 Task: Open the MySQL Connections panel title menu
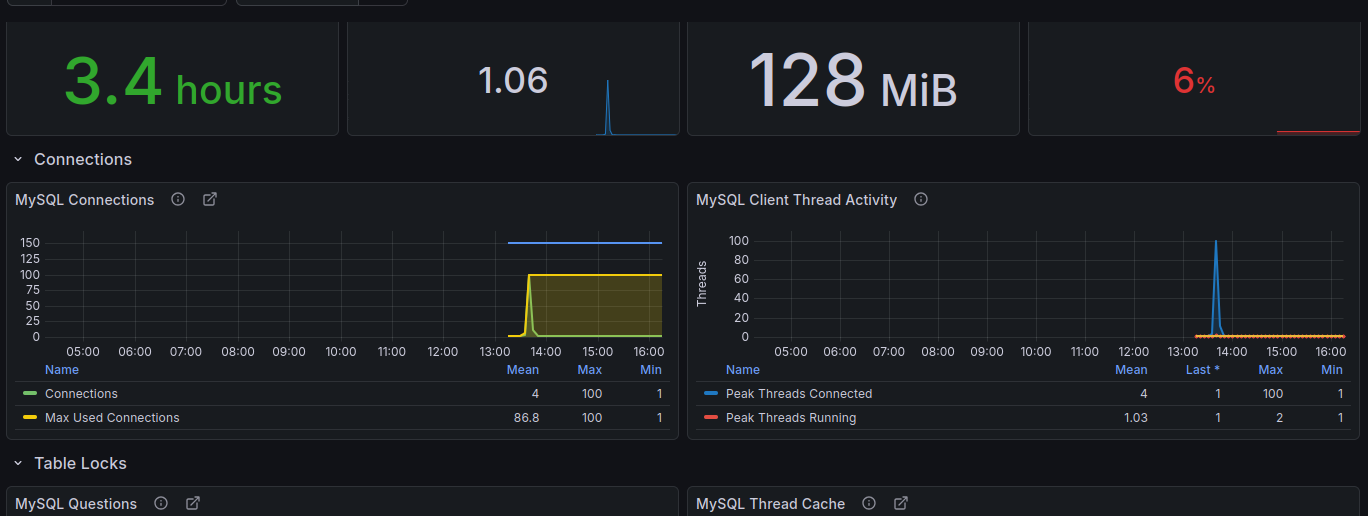(85, 200)
